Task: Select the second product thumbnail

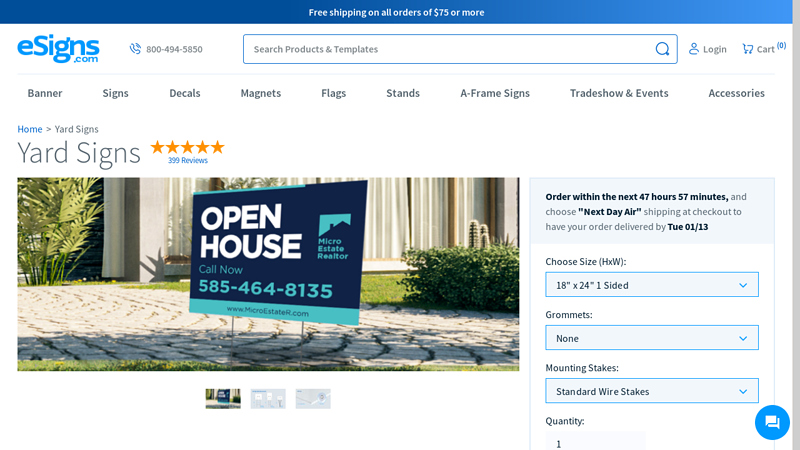Action: (x=268, y=399)
